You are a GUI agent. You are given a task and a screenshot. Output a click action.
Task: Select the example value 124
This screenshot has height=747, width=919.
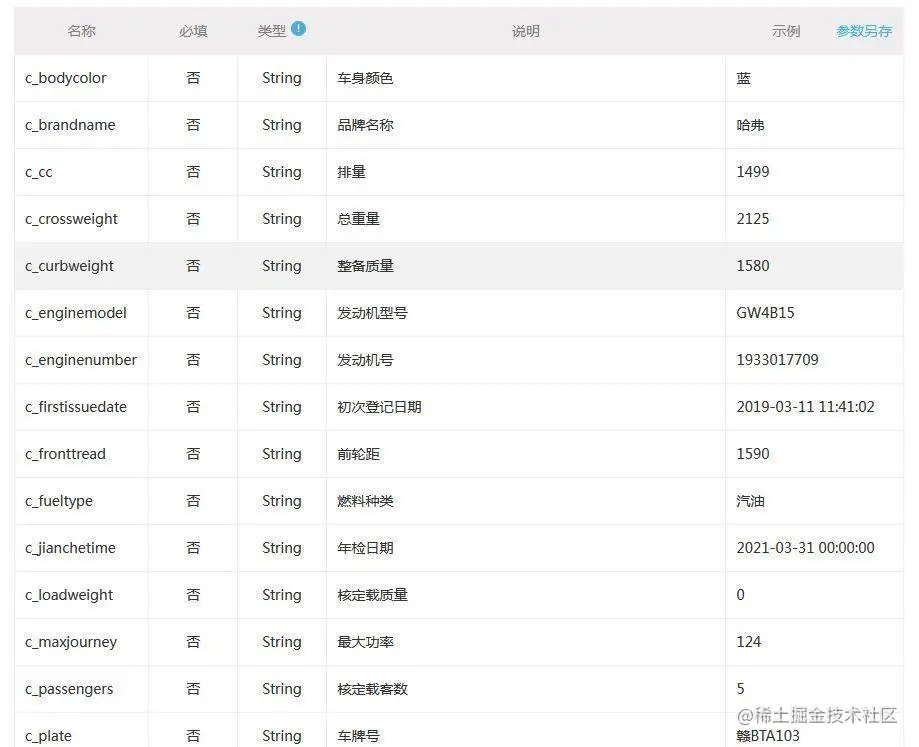(748, 642)
